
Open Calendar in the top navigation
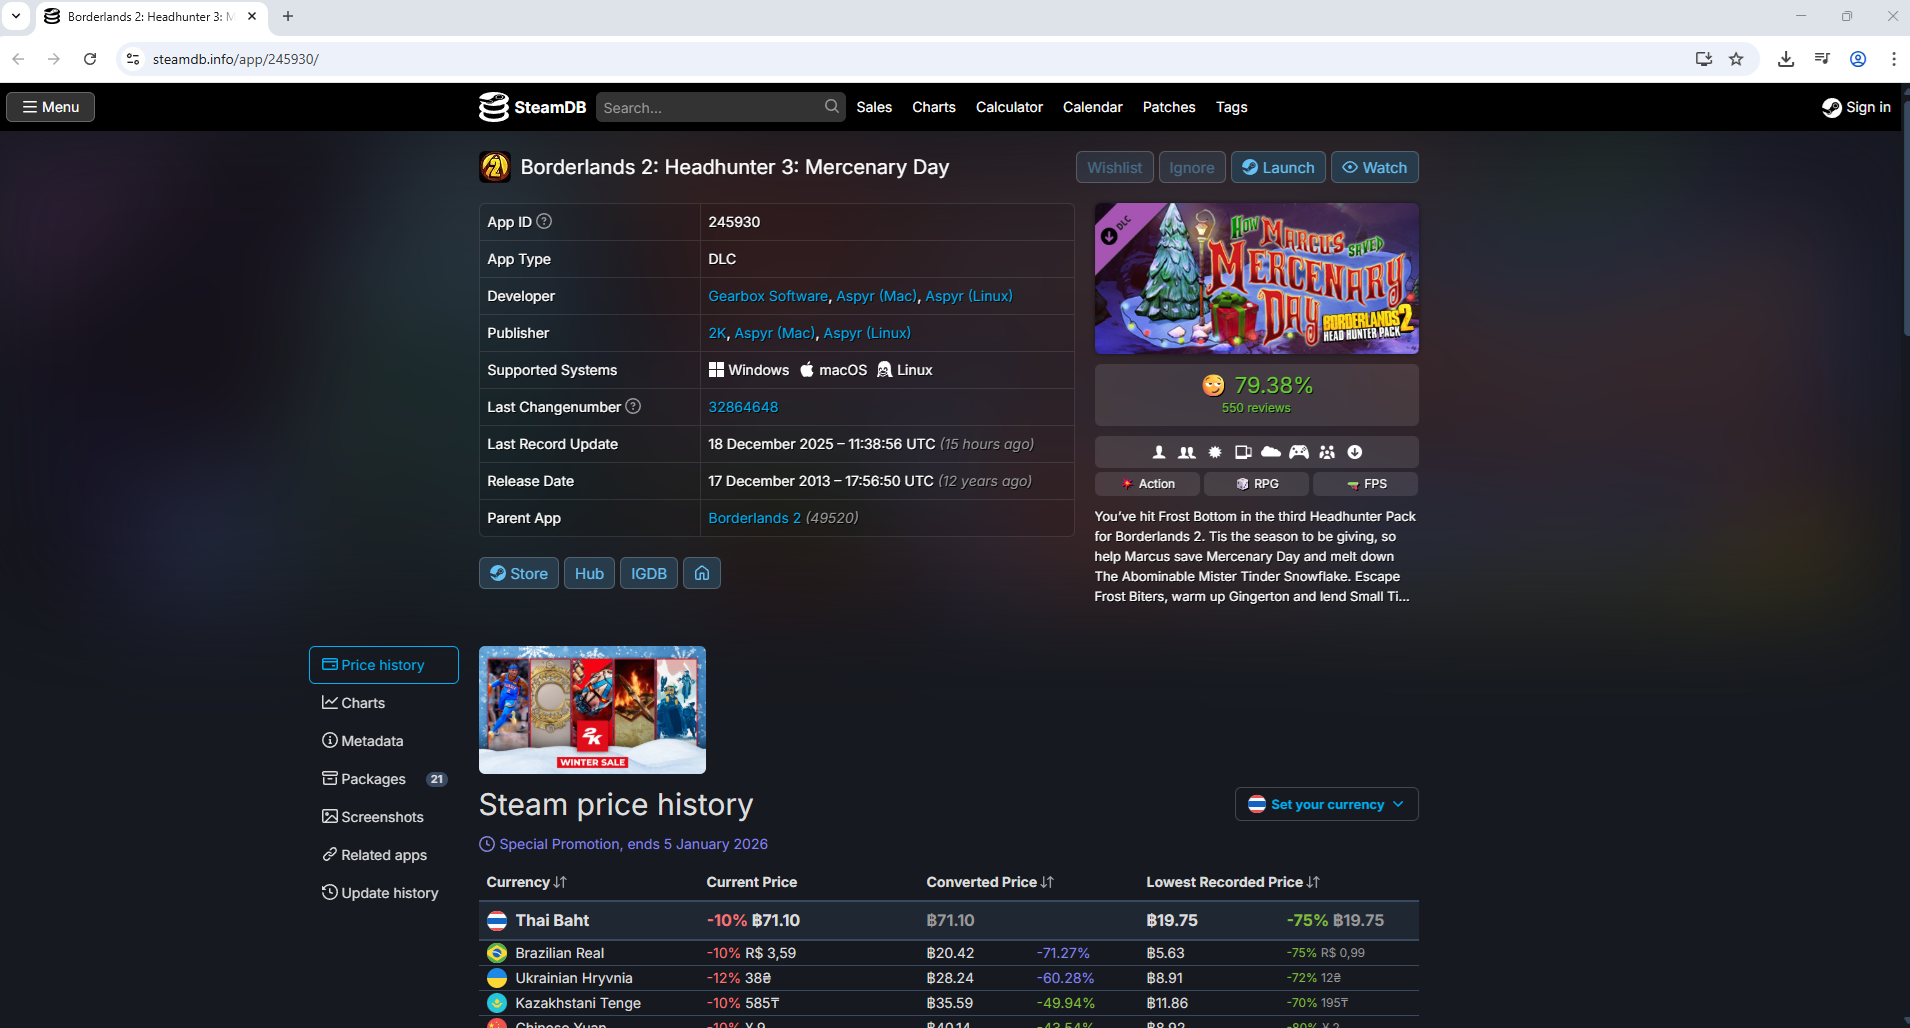tap(1093, 107)
